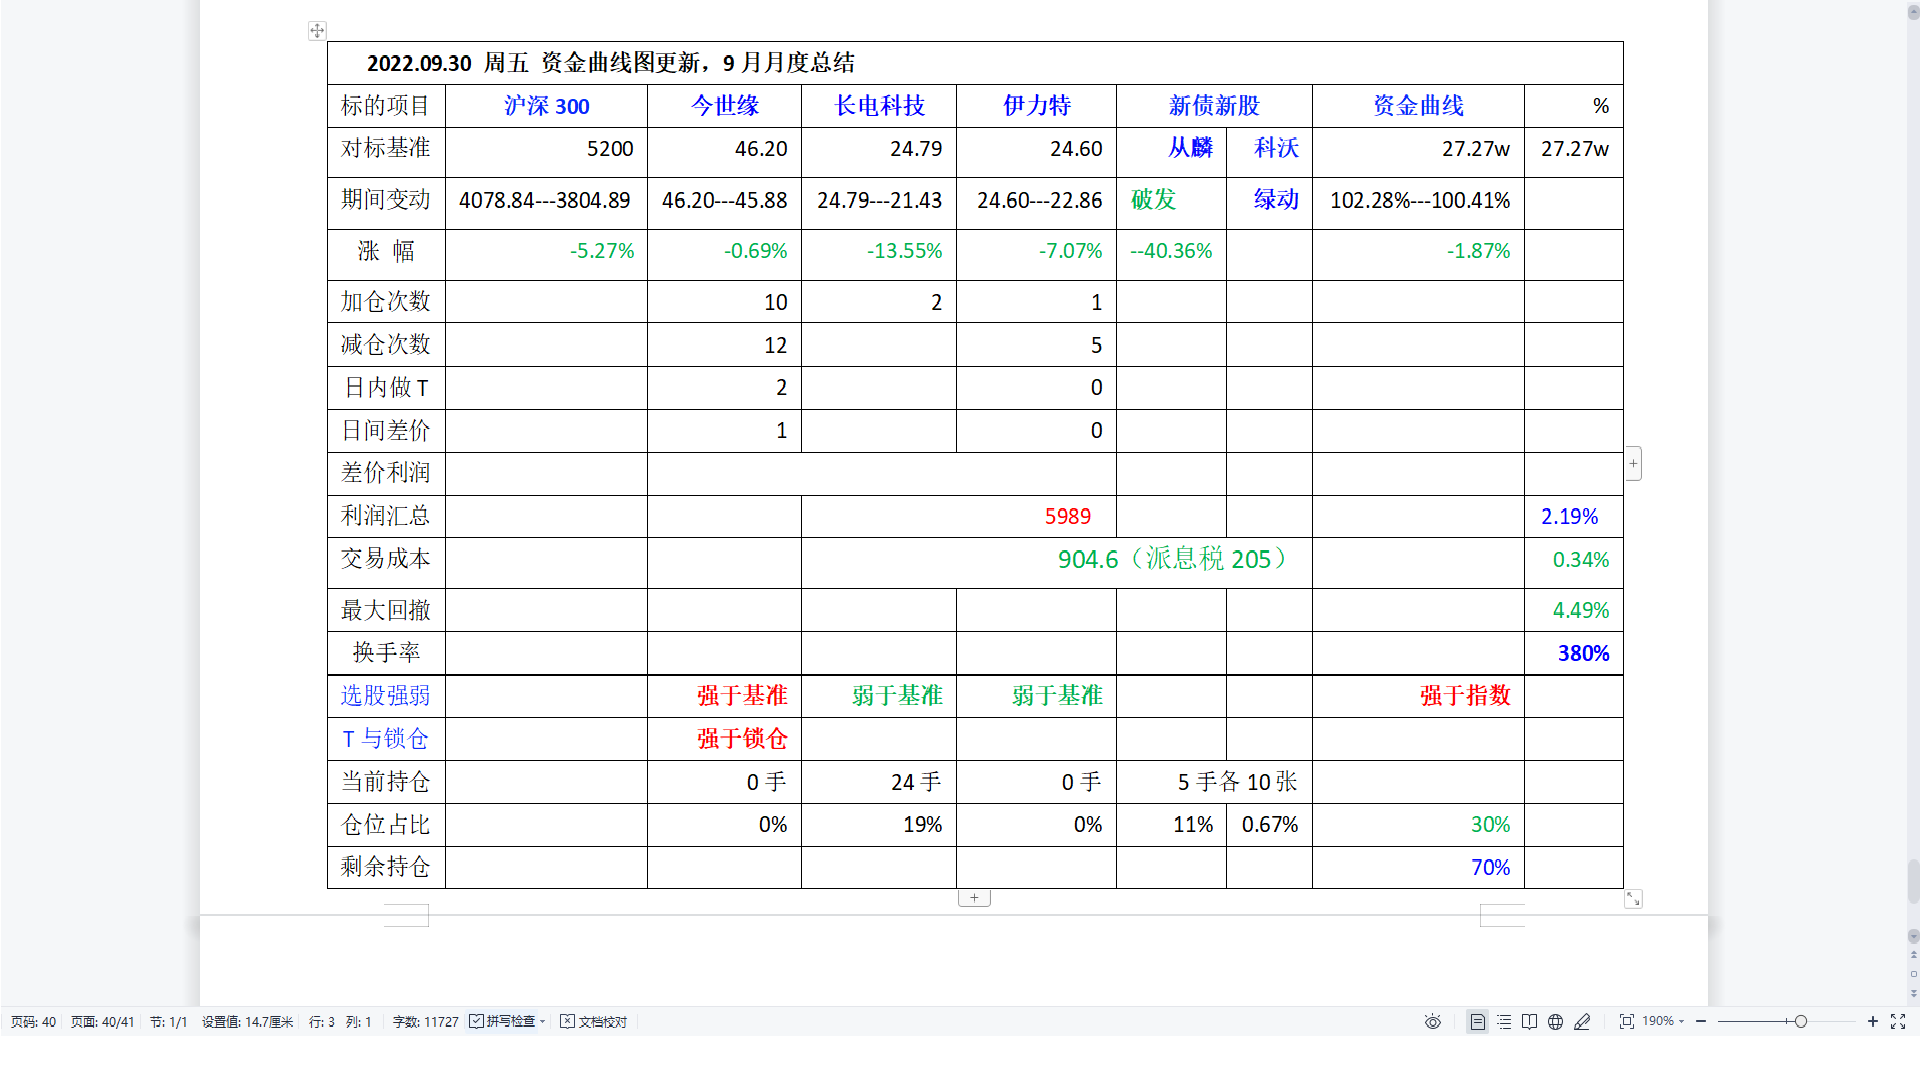Click zoom out minus button
Screen dimensions: 1920x1080
pyautogui.click(x=1701, y=1022)
